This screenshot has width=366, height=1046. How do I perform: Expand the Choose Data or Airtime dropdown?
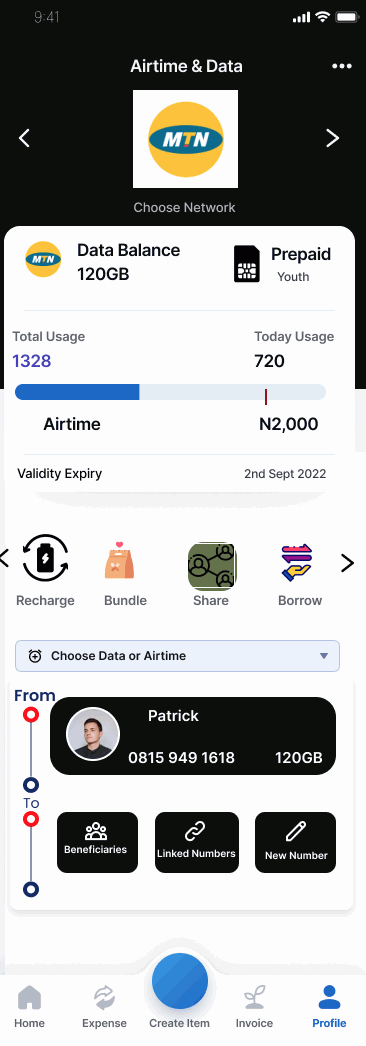coord(177,656)
